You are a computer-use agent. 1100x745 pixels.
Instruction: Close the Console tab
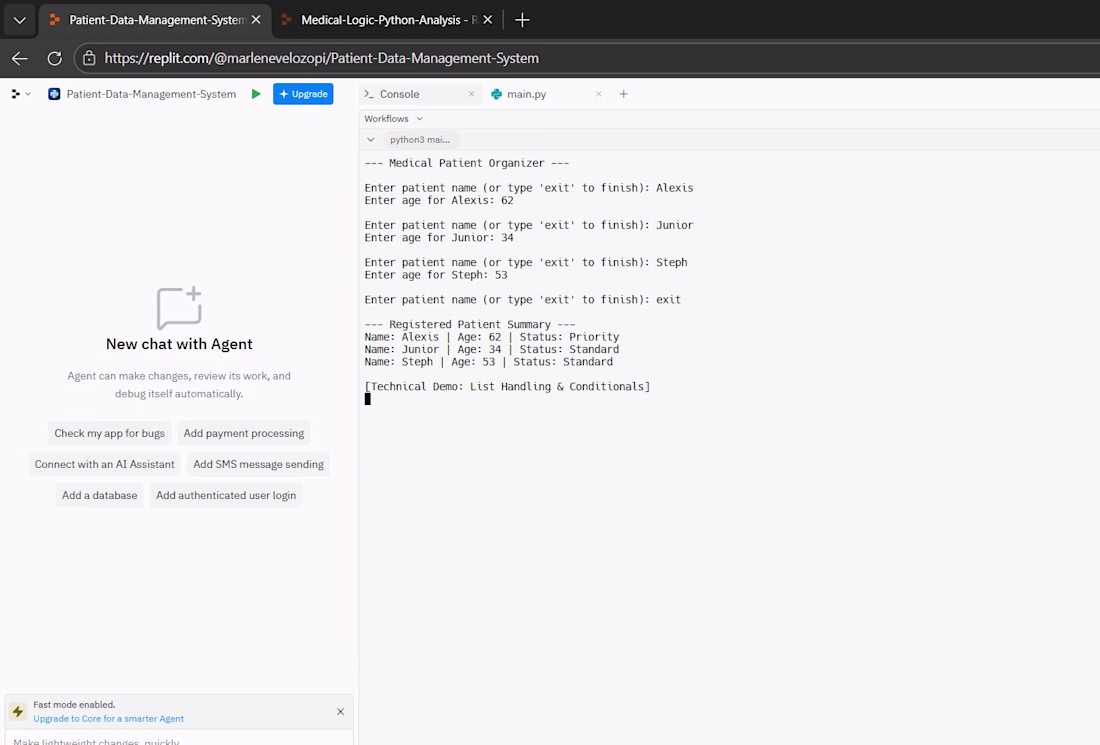pos(471,94)
